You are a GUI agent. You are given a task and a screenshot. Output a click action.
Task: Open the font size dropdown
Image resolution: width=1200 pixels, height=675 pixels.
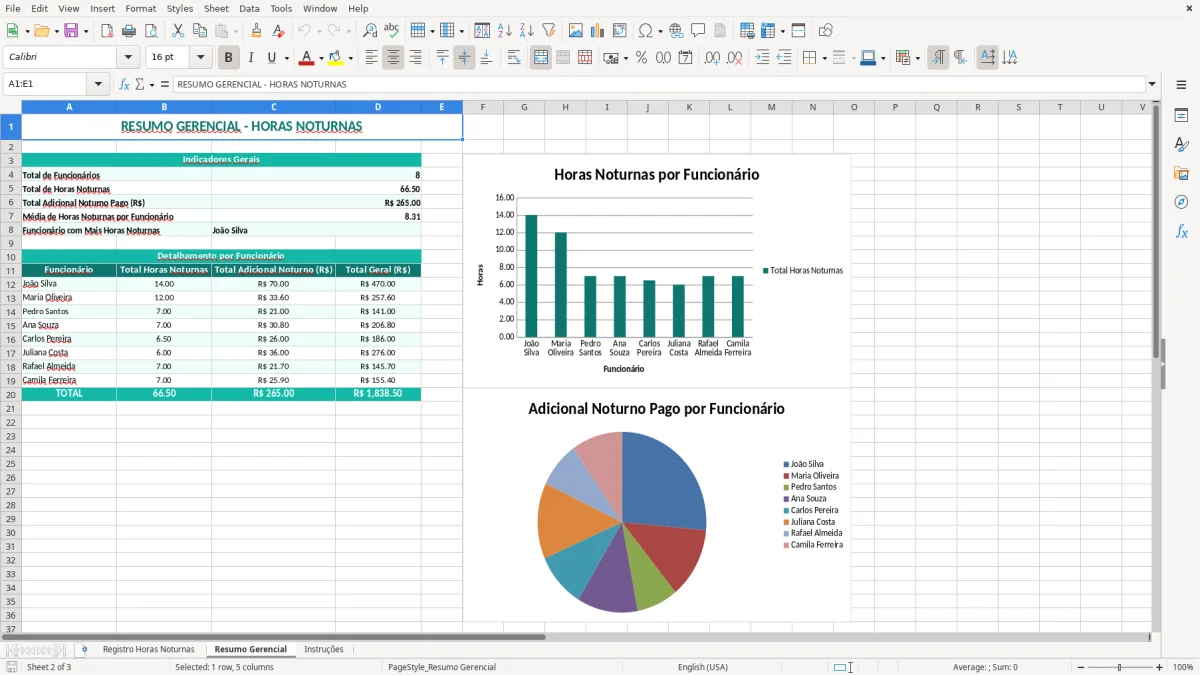(201, 58)
